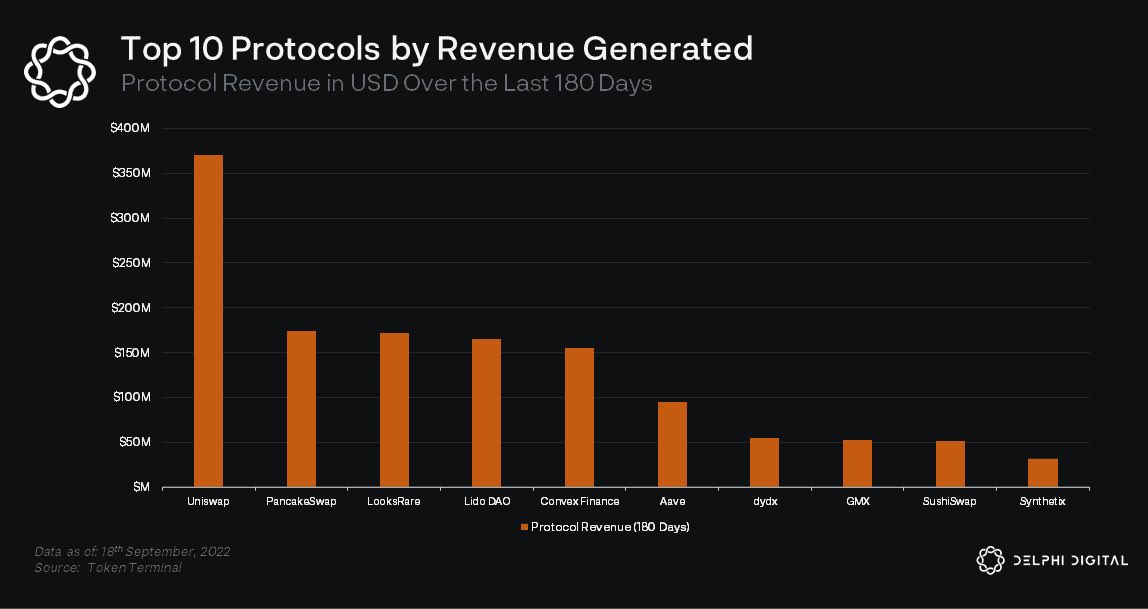
Task: Select the chart title text
Action: (x=437, y=48)
